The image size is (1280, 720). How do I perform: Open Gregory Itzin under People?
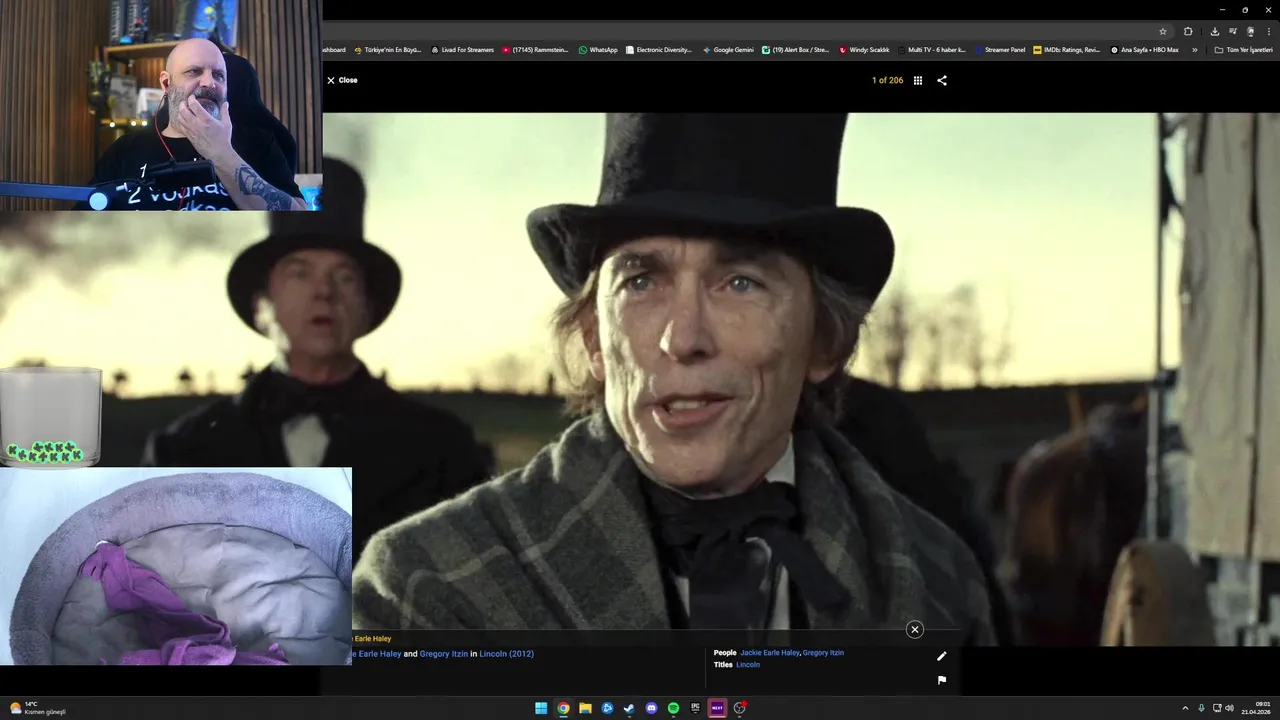823,653
